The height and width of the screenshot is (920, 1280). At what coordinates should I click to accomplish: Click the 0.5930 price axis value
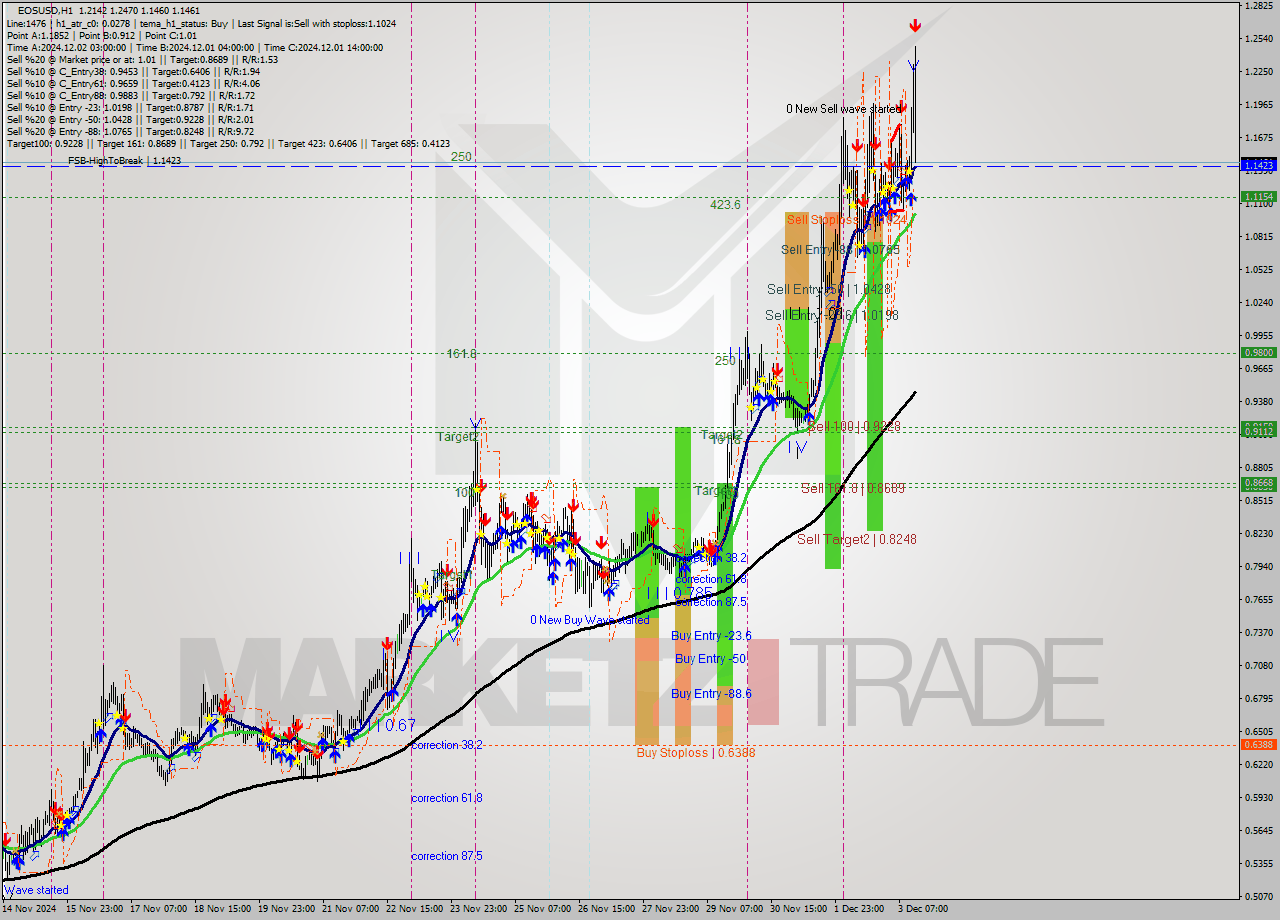1258,798
